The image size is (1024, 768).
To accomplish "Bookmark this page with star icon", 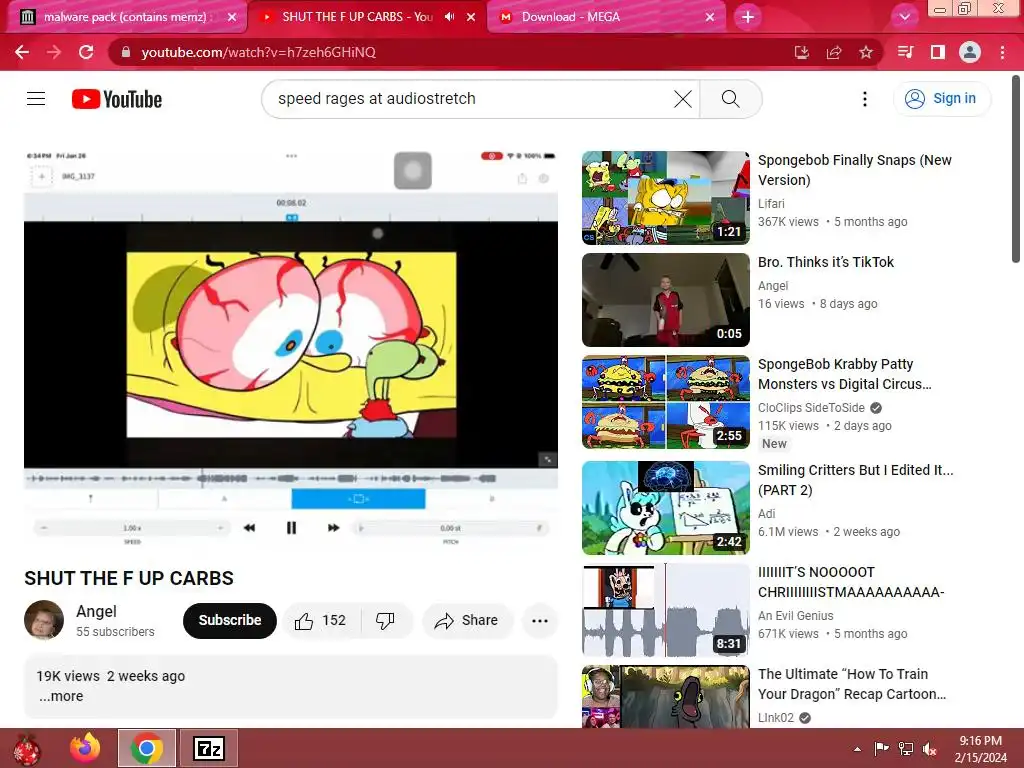I will [x=866, y=52].
